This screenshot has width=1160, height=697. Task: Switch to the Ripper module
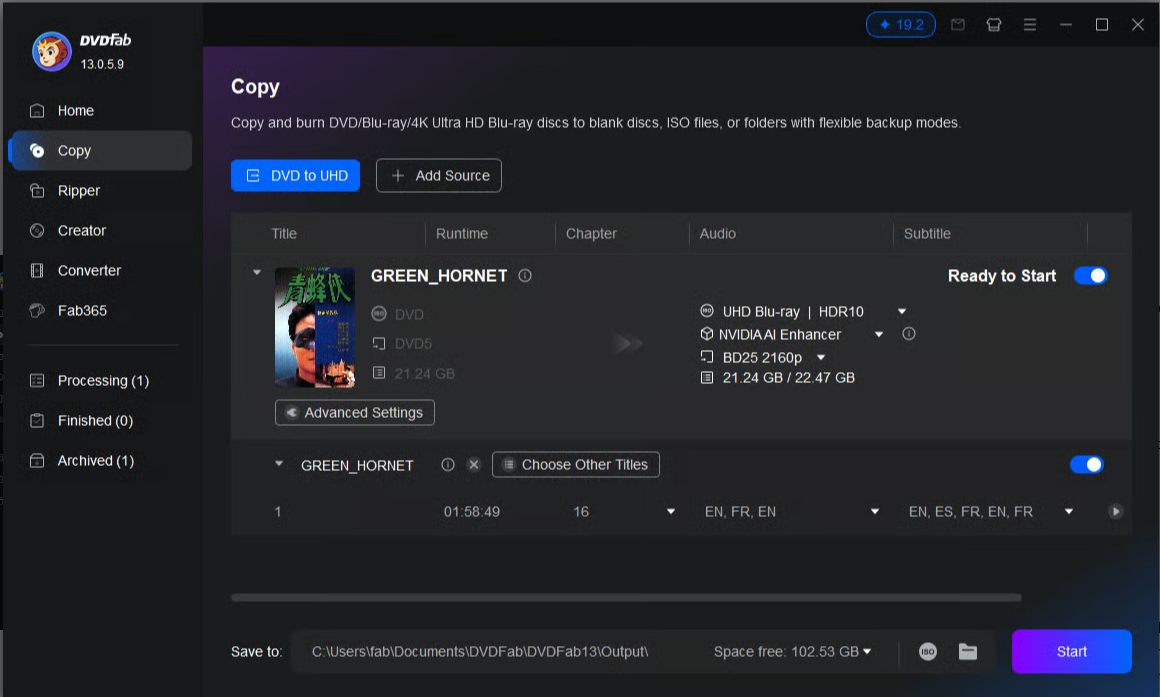pos(78,191)
